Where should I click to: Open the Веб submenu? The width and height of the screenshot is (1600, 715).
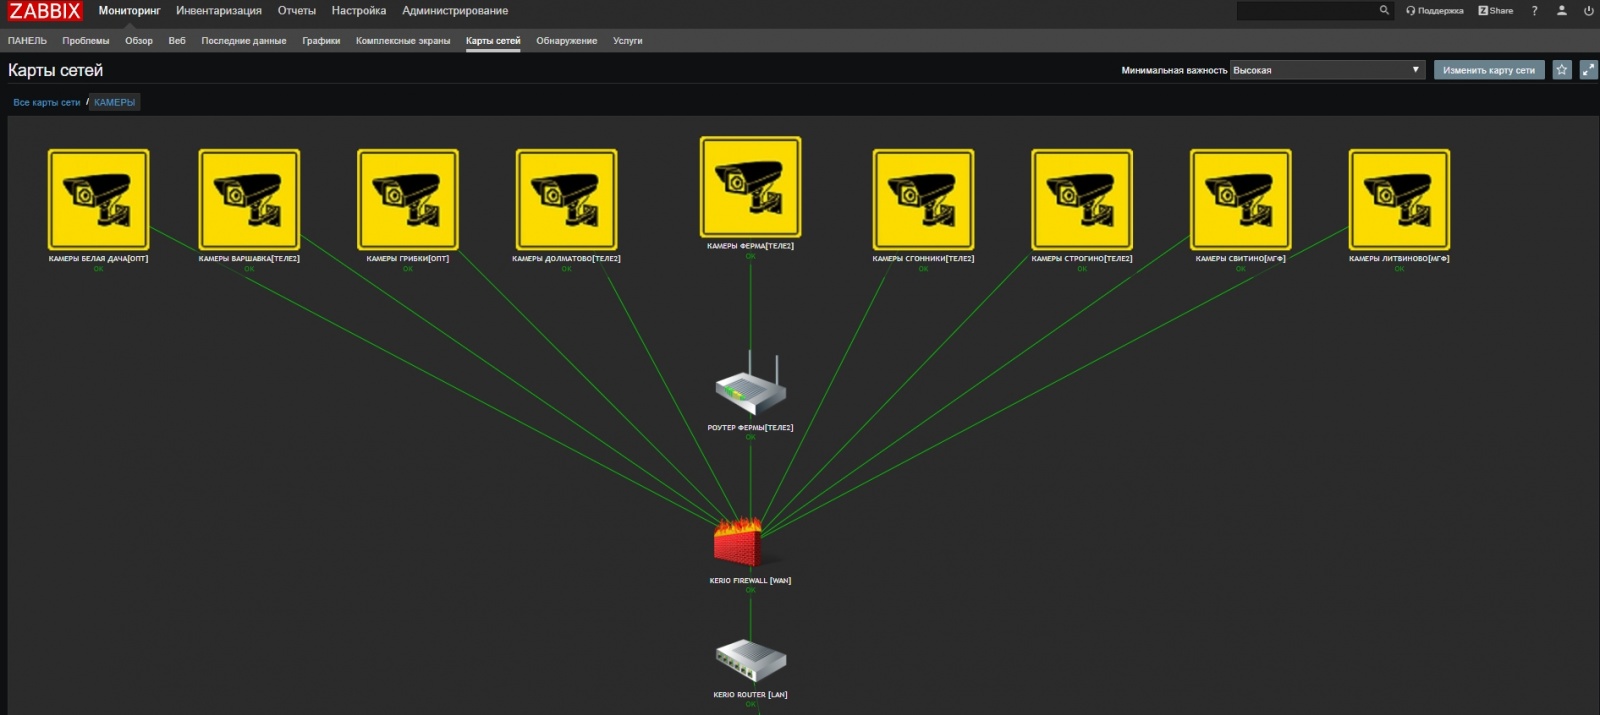(177, 41)
